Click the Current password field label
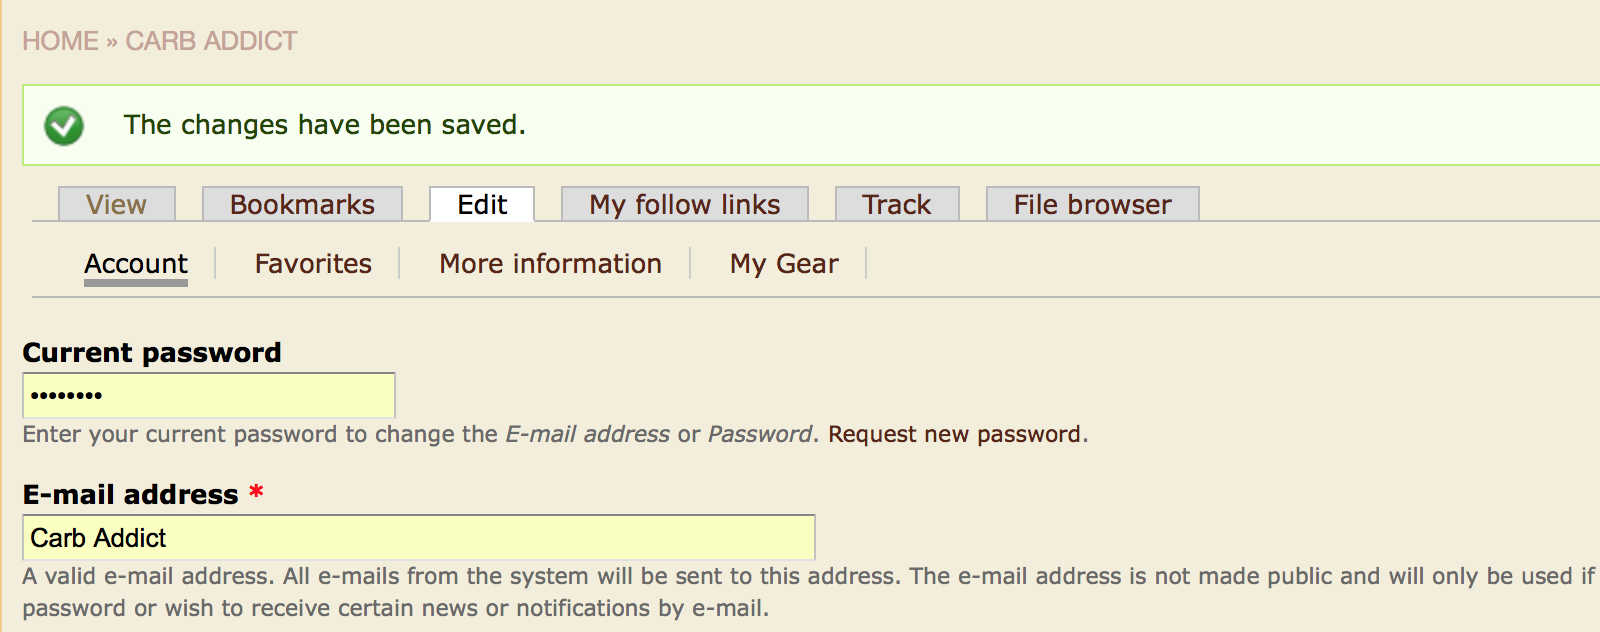 (152, 353)
